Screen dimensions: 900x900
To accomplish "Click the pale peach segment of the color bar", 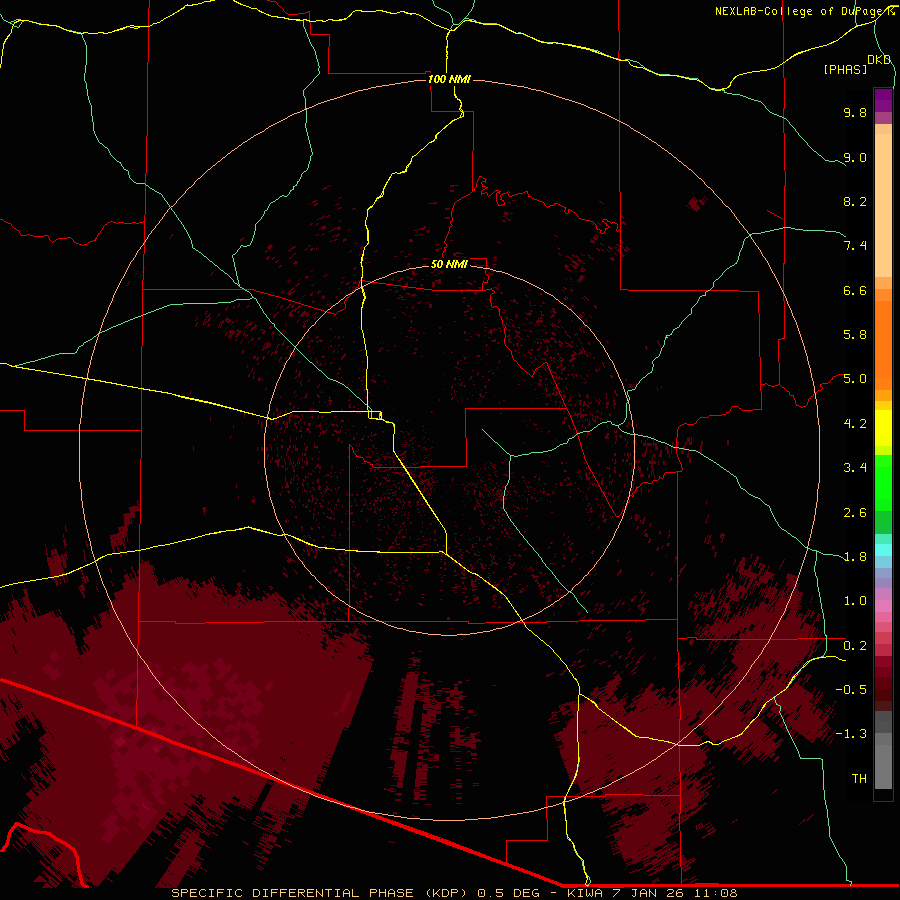I will (x=883, y=206).
